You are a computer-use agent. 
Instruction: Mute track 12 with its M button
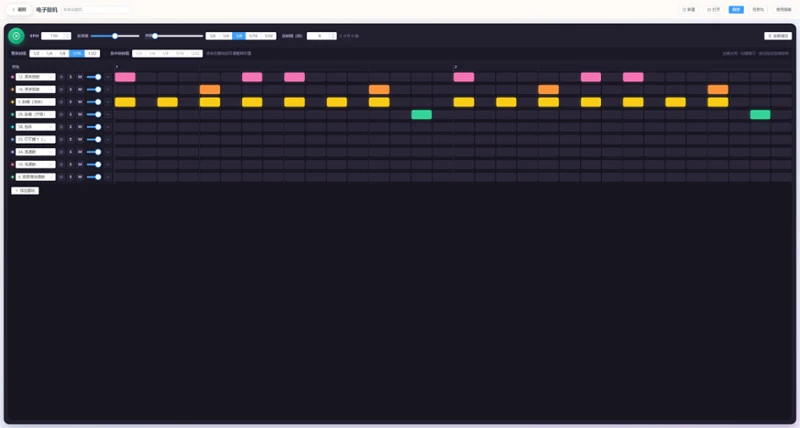point(80,77)
